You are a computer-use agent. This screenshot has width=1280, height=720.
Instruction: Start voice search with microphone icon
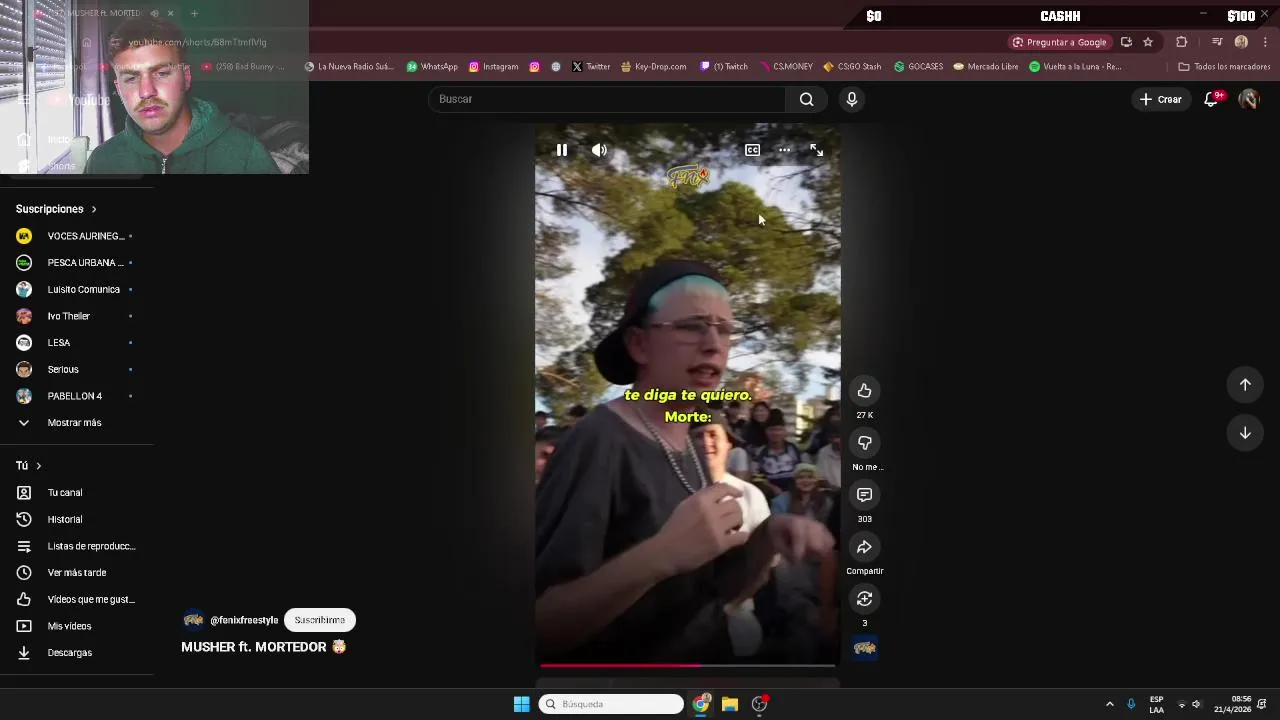(852, 99)
